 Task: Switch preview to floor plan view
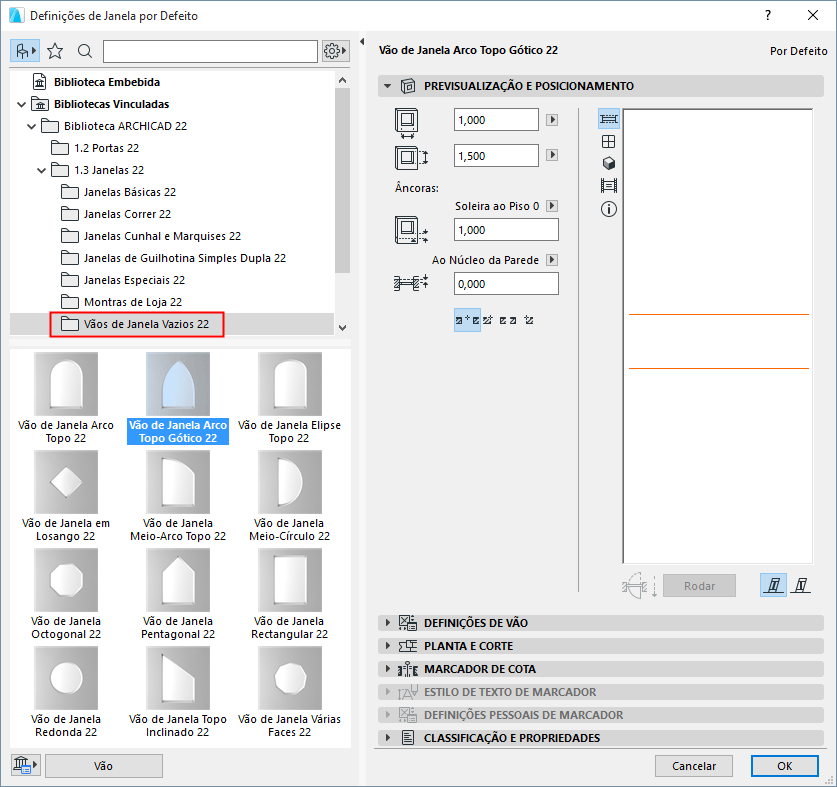coord(609,119)
